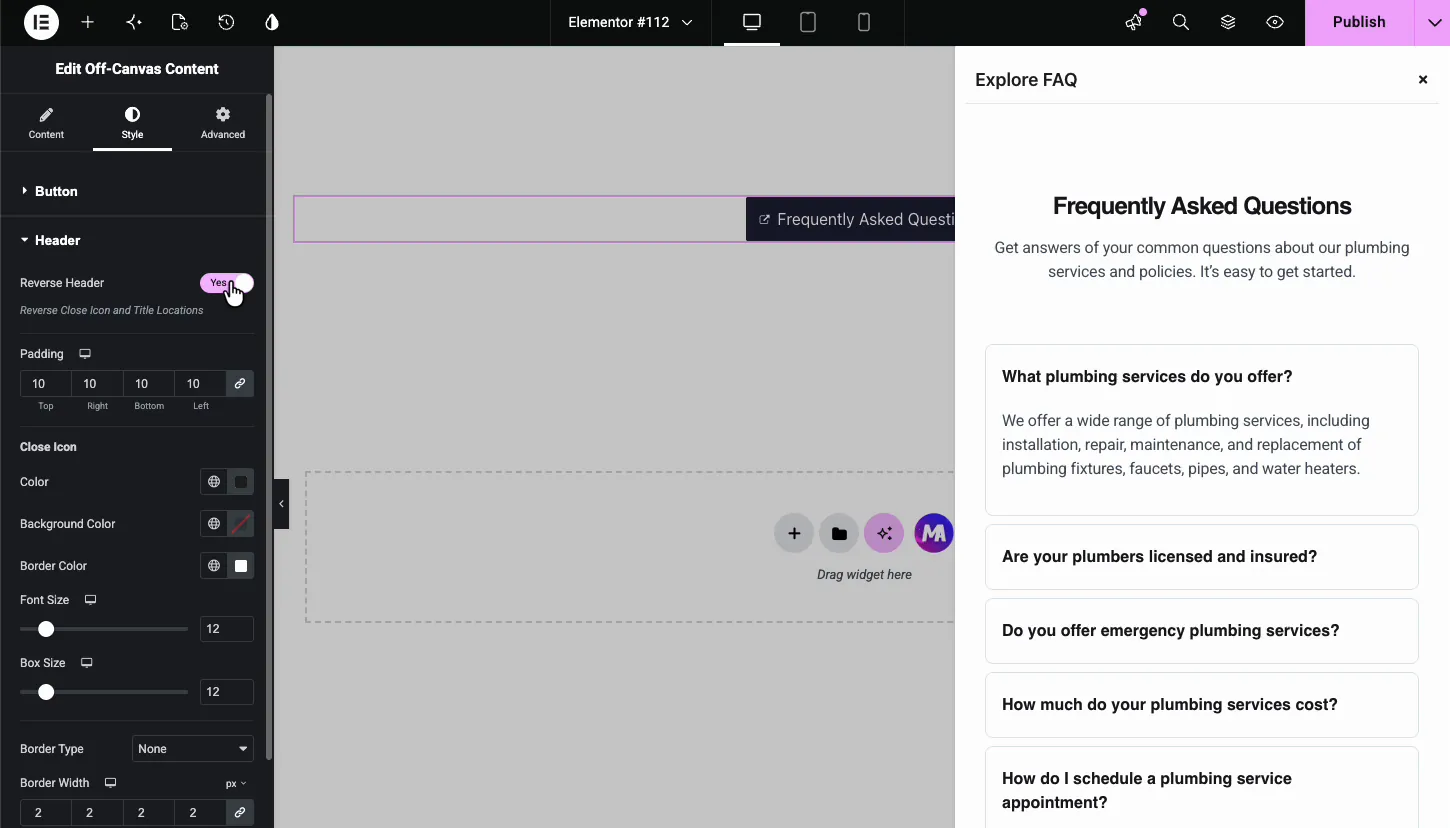Switch to tablet preview mode
1450x828 pixels.
click(808, 22)
